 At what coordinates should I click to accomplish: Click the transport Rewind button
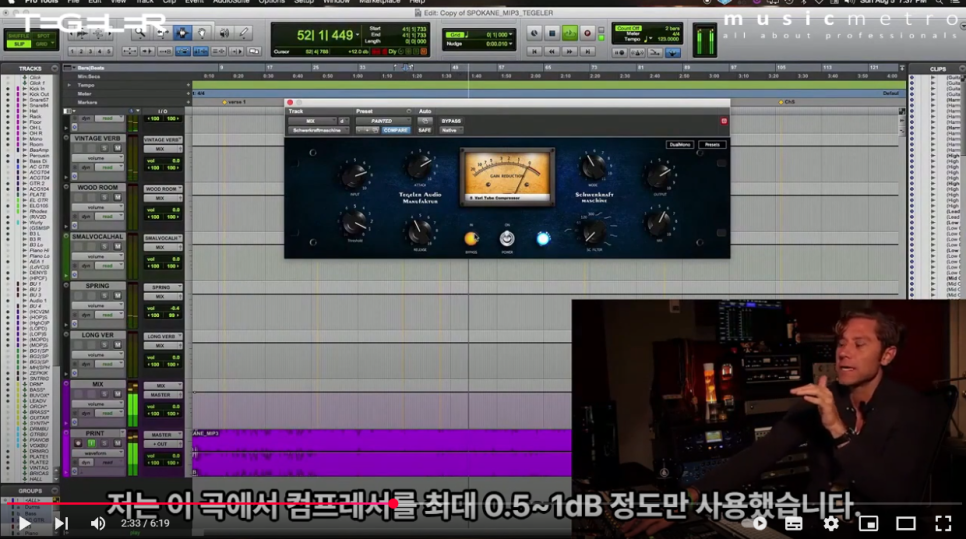552,52
